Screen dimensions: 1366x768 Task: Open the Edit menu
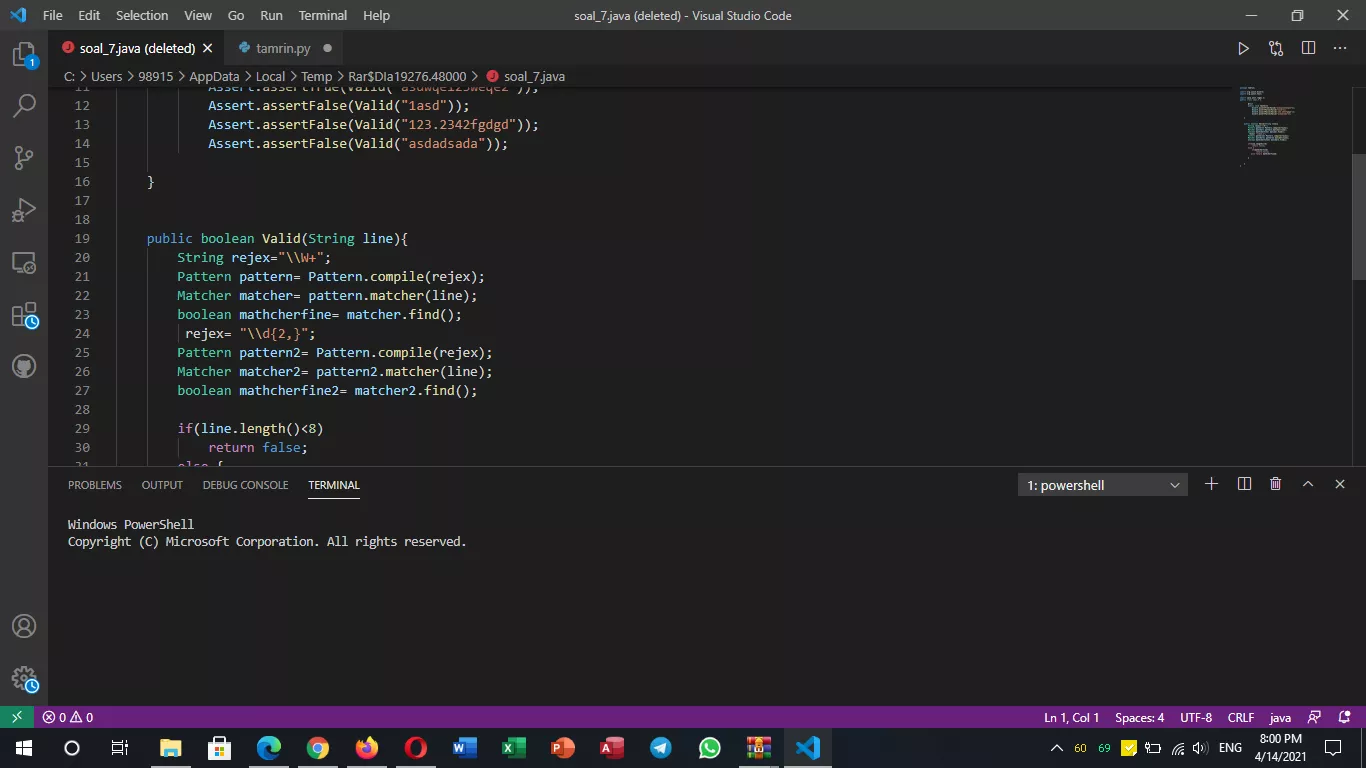(x=89, y=15)
